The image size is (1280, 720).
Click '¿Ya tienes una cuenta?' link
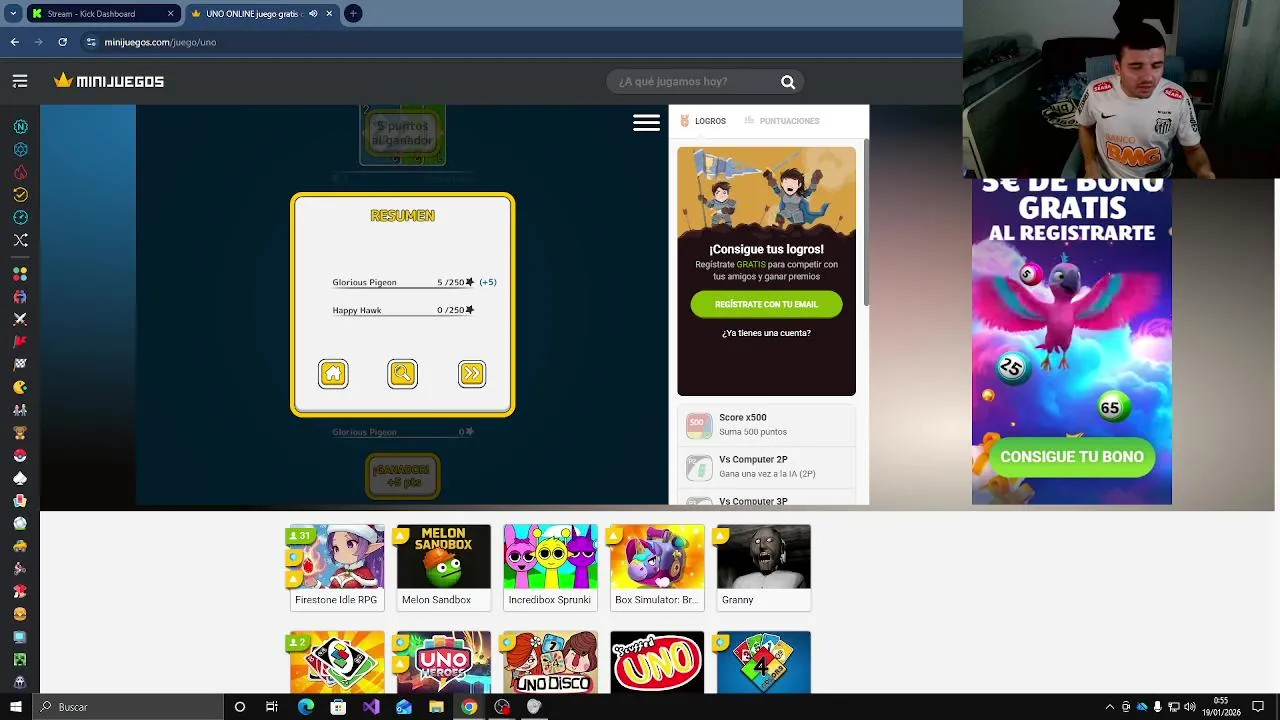pyautogui.click(x=766, y=333)
